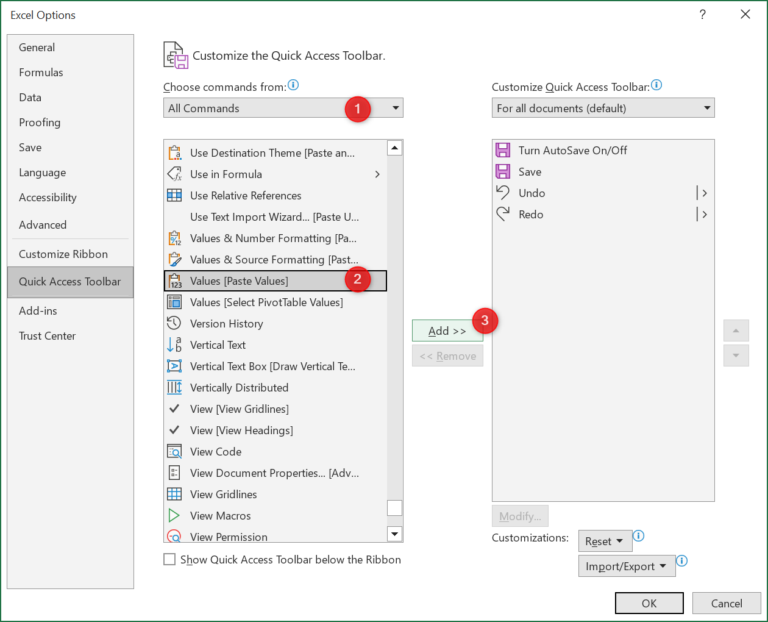
Task: Open the For all documents (default) dropdown
Action: (603, 108)
